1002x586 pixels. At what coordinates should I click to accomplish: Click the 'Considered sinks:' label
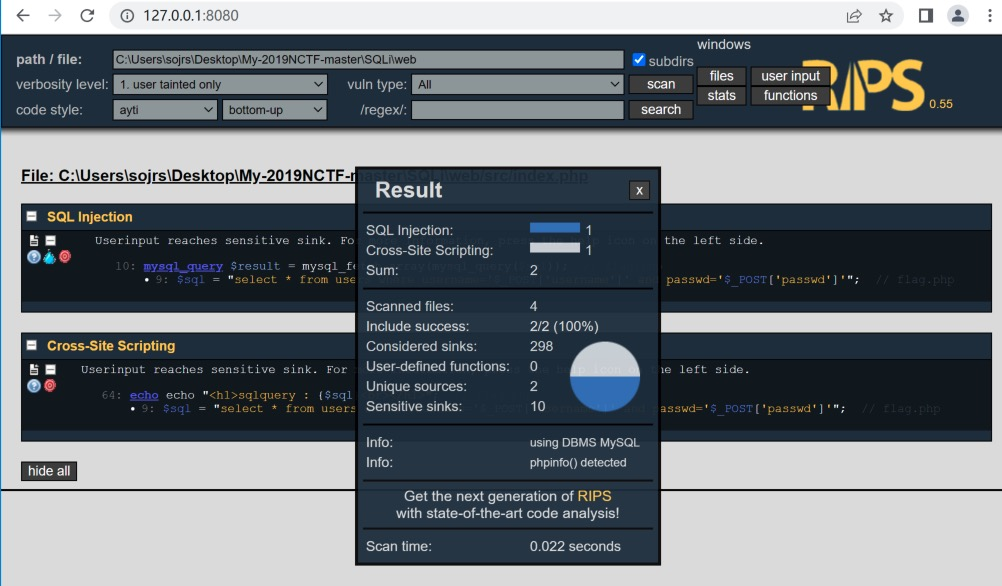[421, 346]
